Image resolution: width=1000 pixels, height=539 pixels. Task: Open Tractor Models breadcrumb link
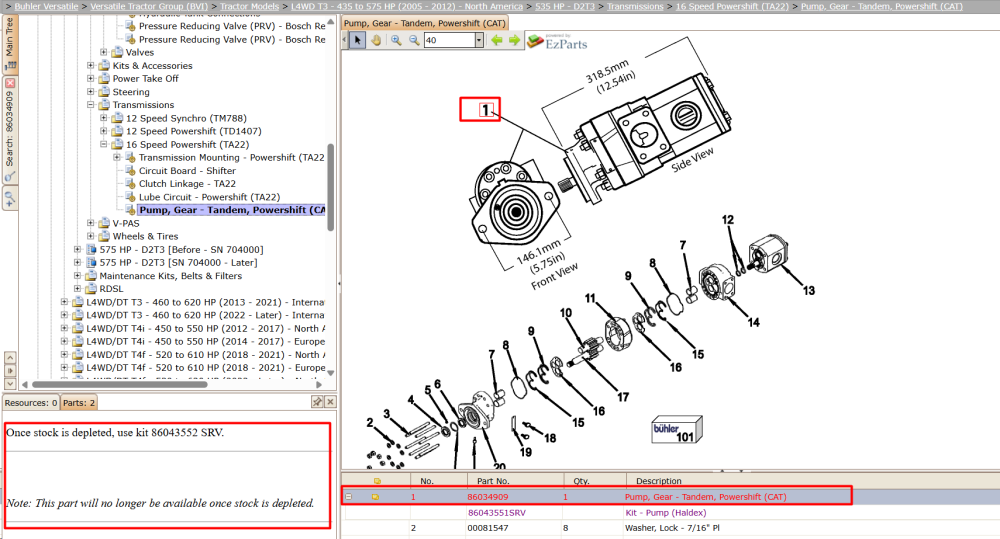click(249, 6)
